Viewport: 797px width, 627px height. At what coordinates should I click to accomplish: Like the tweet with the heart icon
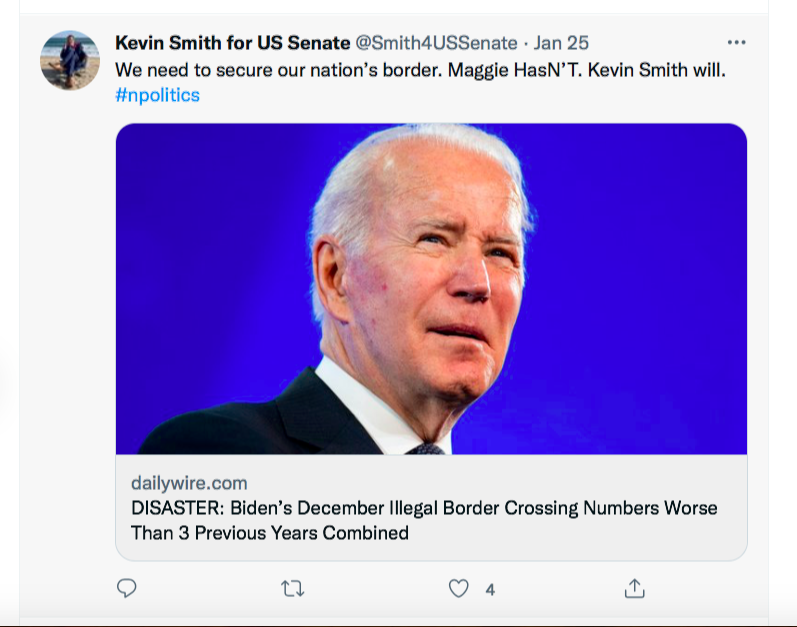tap(458, 588)
